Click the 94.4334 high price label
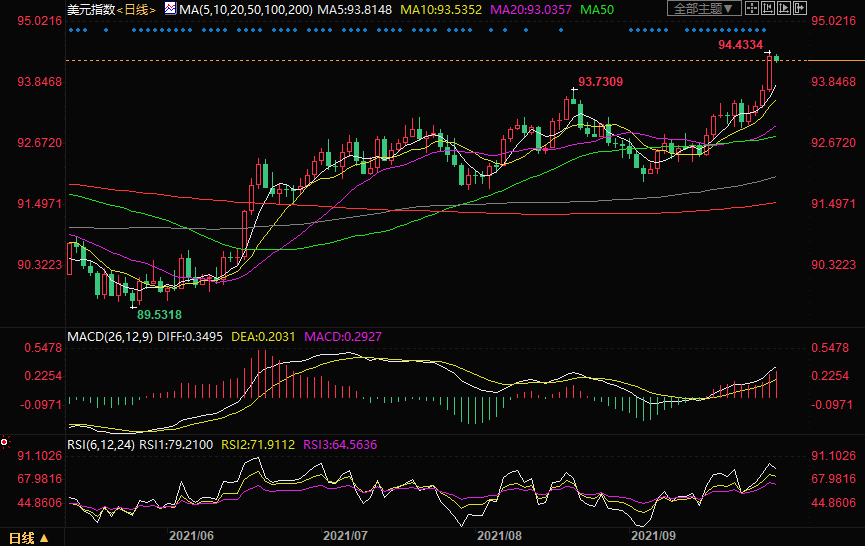 [740, 45]
